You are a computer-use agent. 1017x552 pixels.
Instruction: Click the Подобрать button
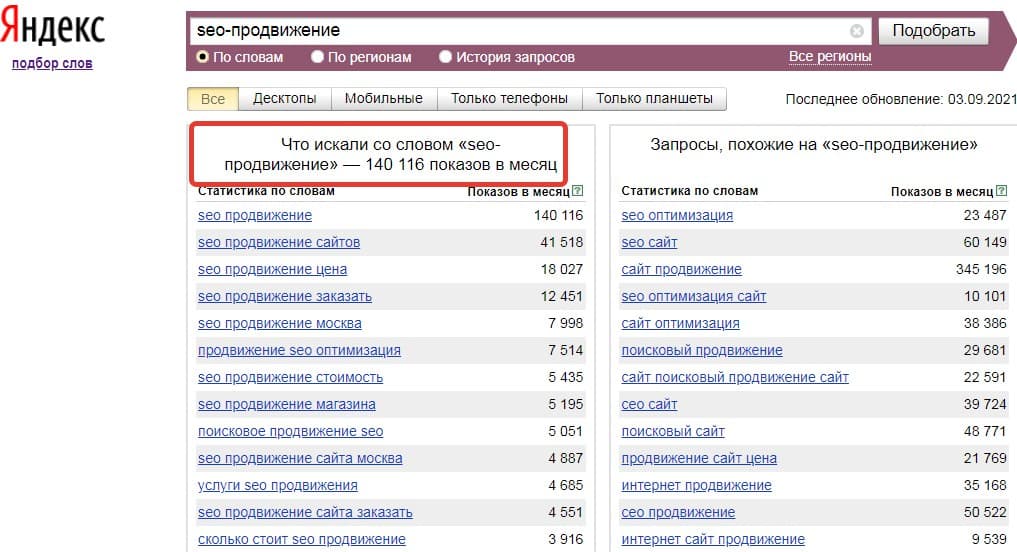(933, 30)
